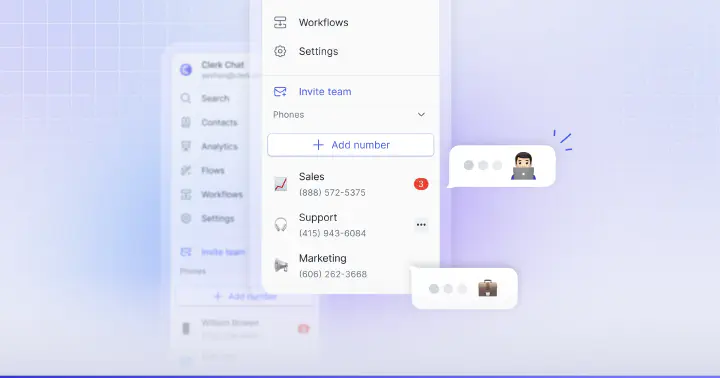This screenshot has height=378, width=720.
Task: Click the Invite team link
Action: point(325,91)
